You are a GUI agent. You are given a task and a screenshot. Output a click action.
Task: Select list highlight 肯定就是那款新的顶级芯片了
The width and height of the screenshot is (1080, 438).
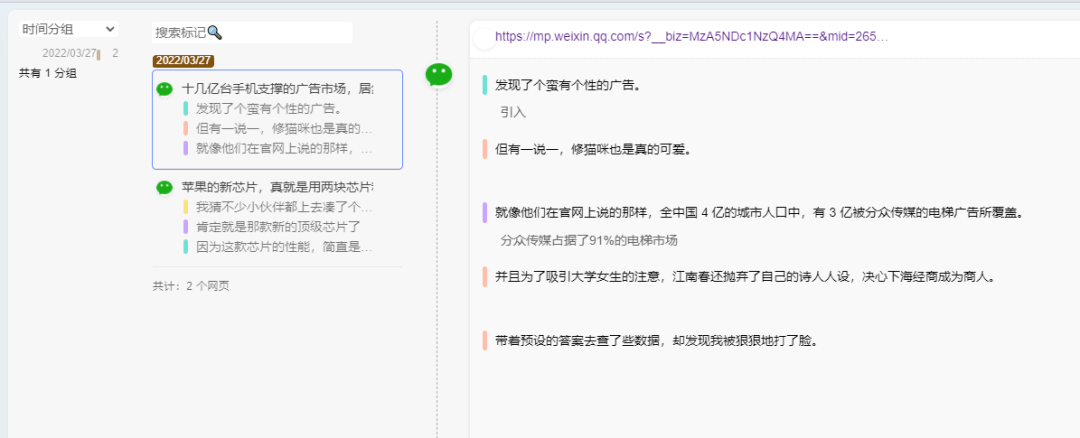coord(278,226)
